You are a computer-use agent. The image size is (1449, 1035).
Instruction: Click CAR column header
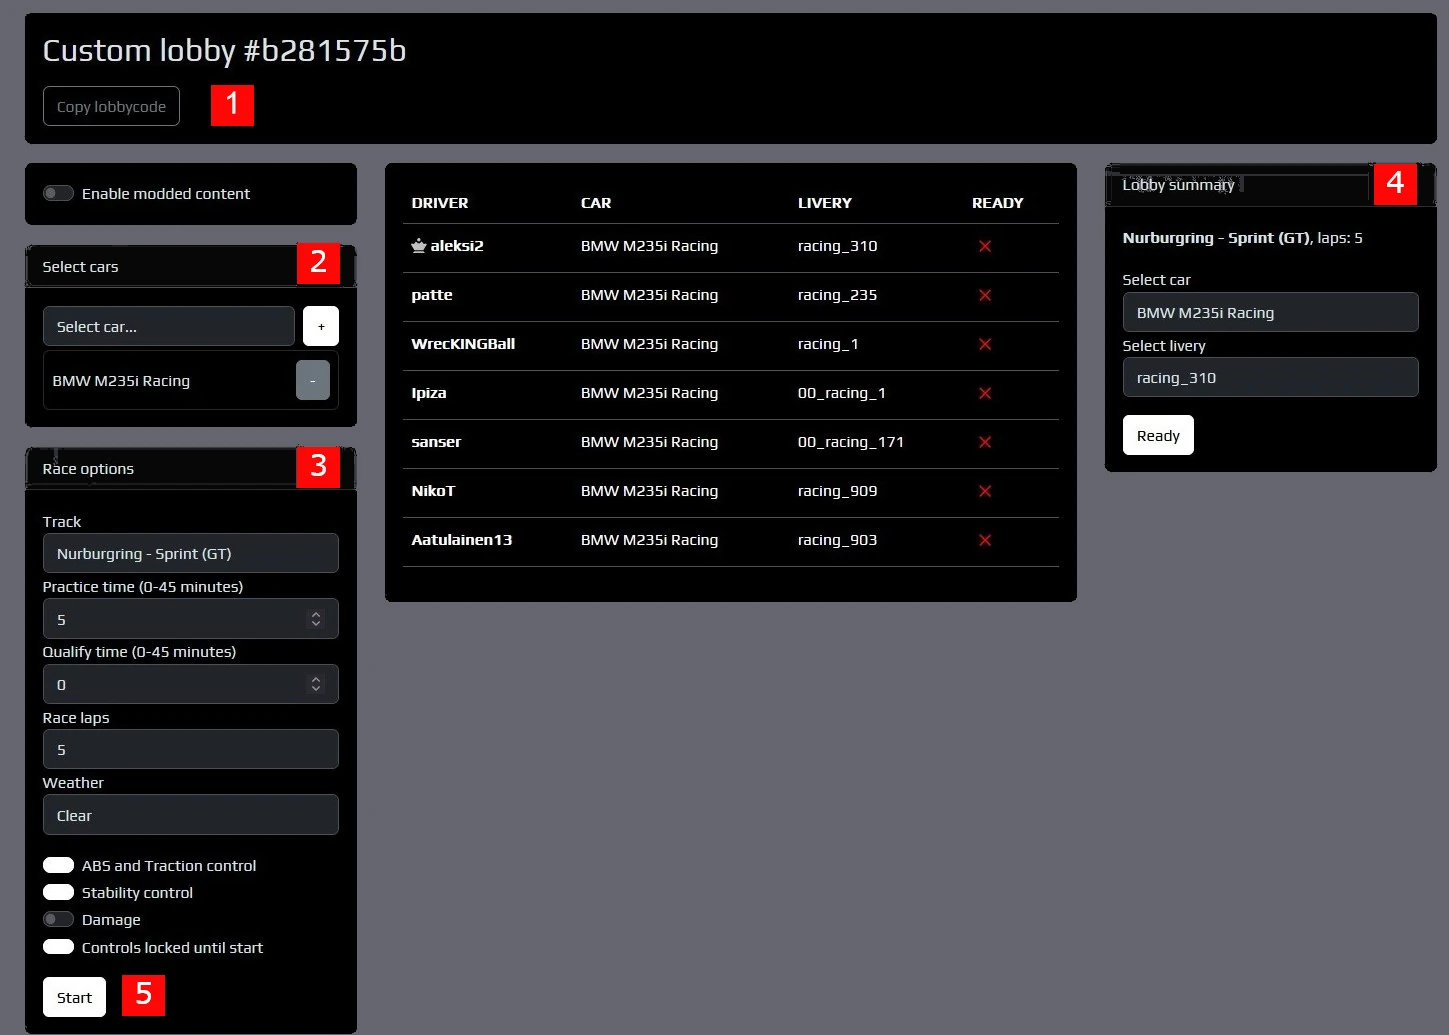pos(596,203)
